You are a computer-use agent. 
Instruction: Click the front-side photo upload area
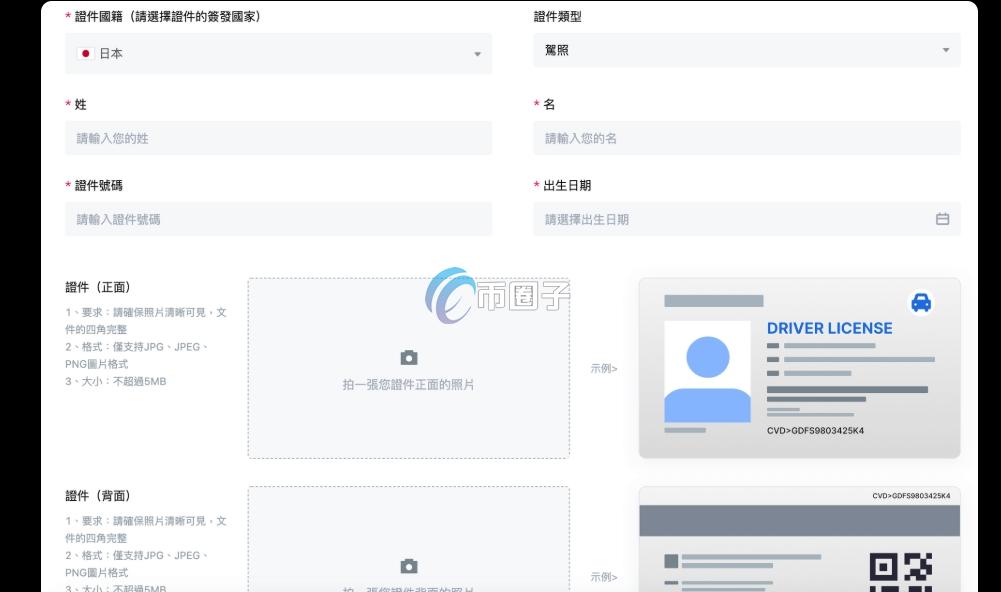click(x=408, y=368)
